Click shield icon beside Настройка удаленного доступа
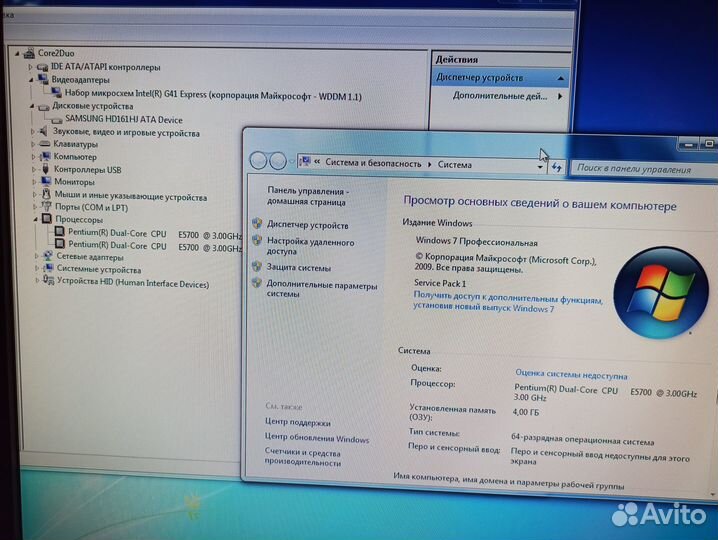This screenshot has width=718, height=540. [x=257, y=240]
